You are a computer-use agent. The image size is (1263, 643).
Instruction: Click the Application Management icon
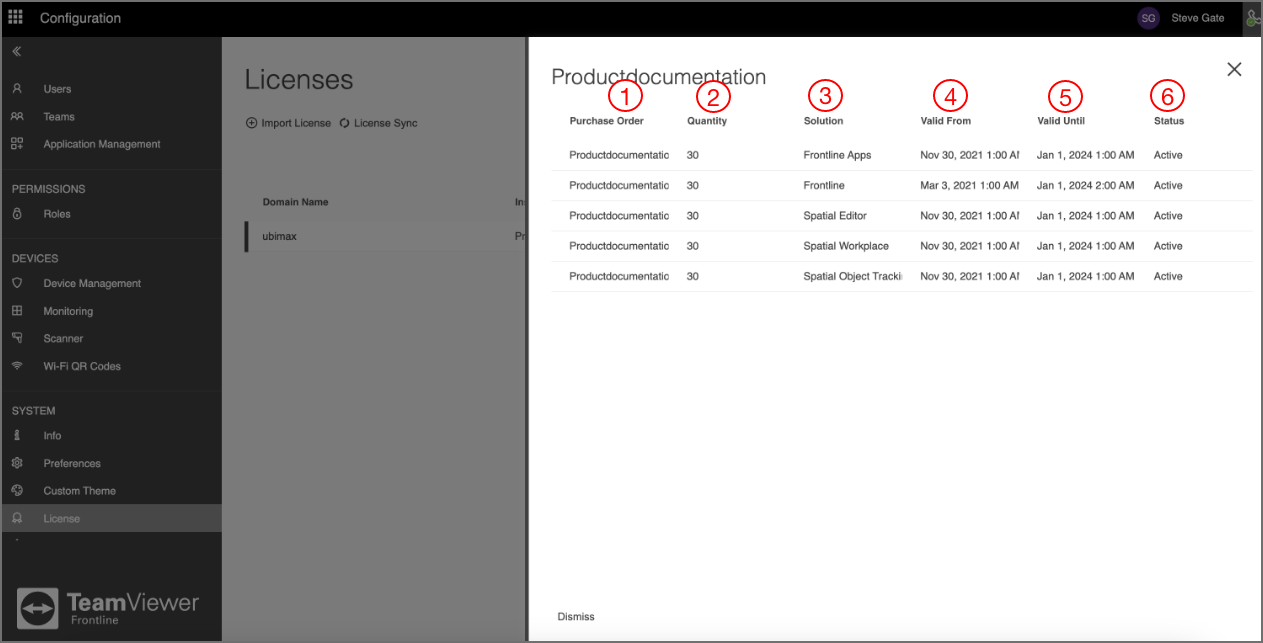coord(17,144)
